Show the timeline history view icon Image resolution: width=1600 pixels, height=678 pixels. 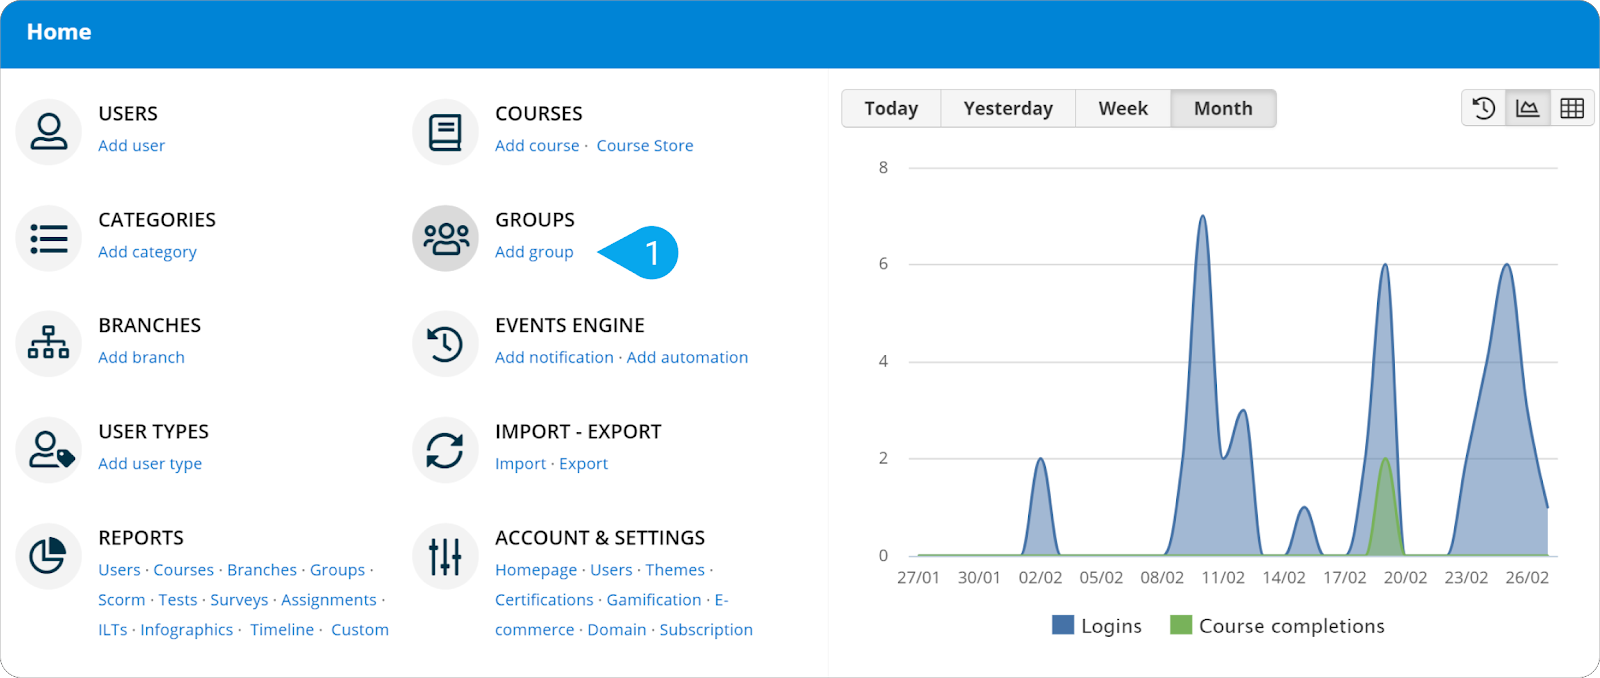1483,108
